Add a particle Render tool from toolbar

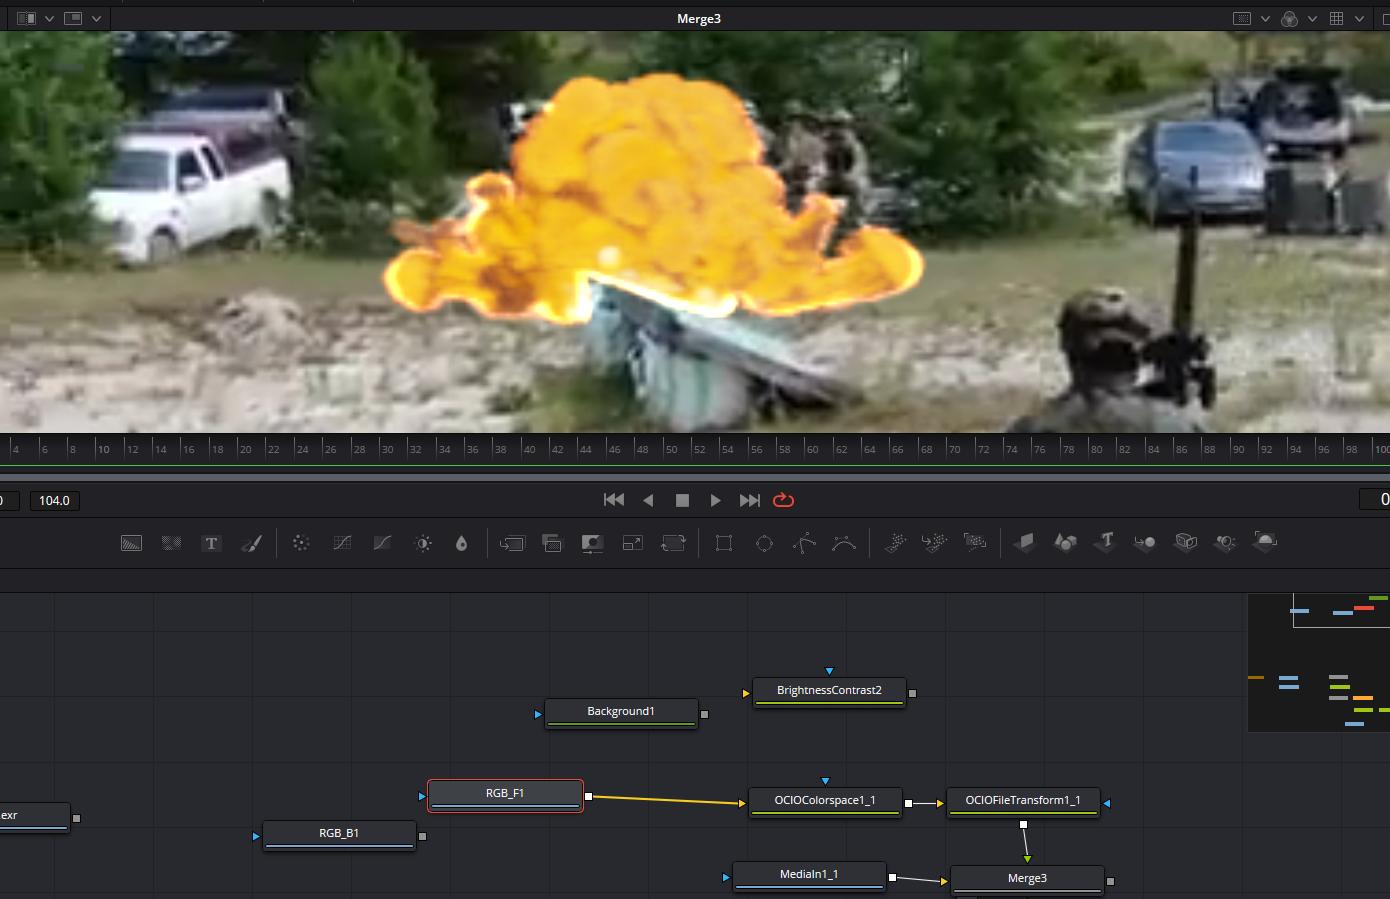(975, 543)
